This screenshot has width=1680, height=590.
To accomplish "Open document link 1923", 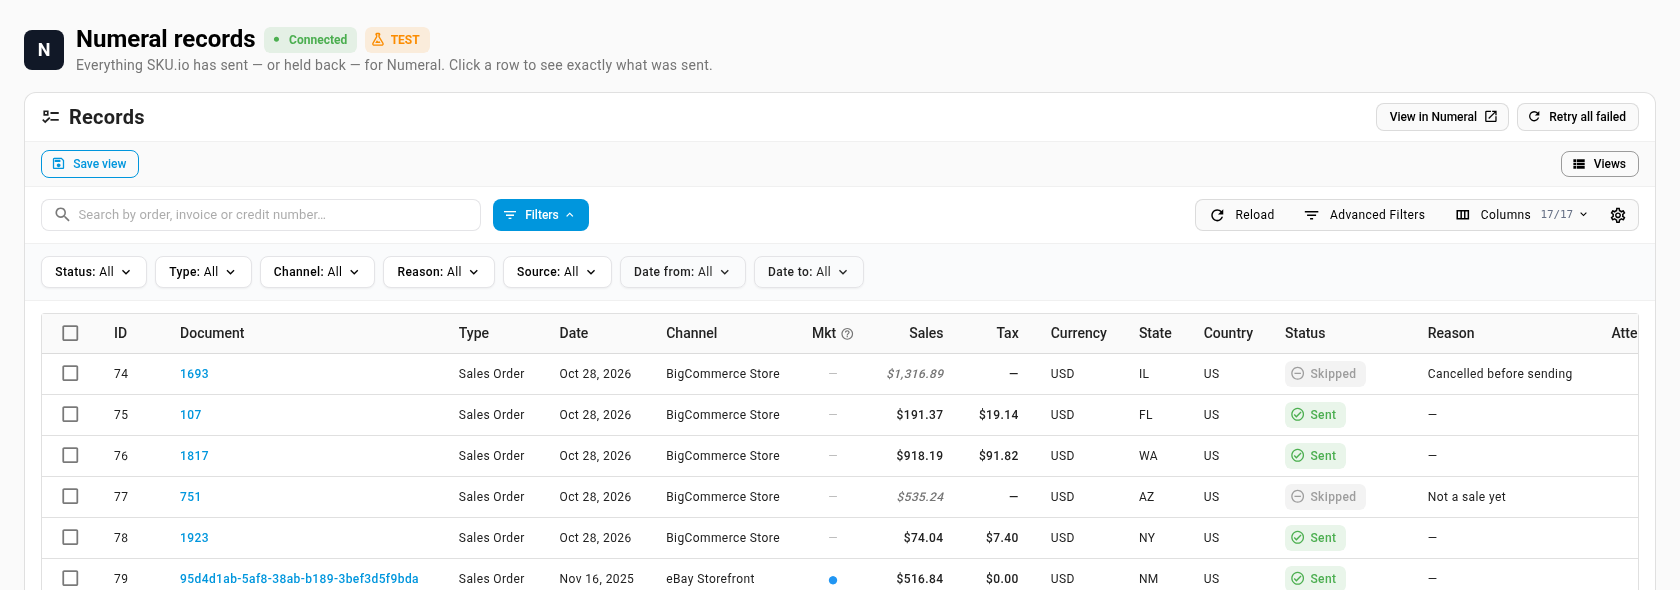I will [194, 538].
